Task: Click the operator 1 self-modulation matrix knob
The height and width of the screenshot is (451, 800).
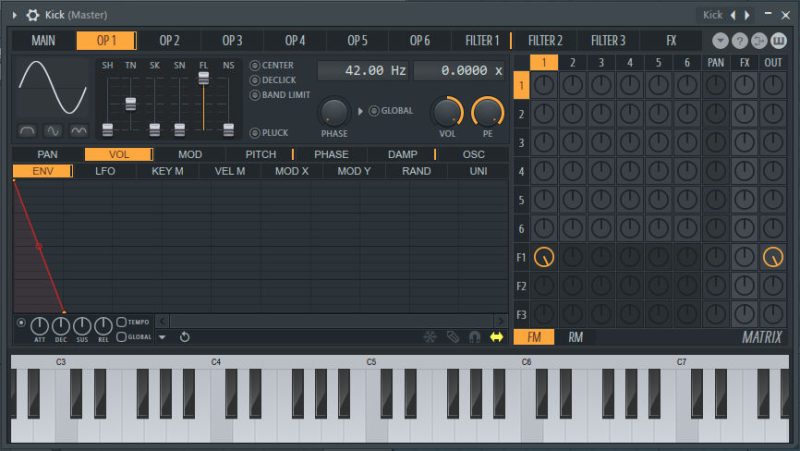Action: pos(544,85)
